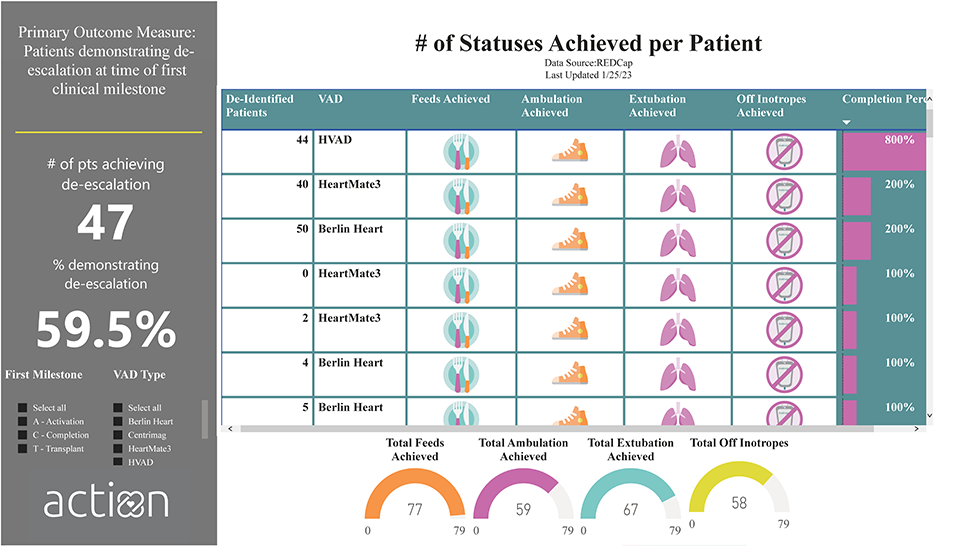
Task: Tick Select all under First Milestone
Action: pyautogui.click(x=23, y=408)
